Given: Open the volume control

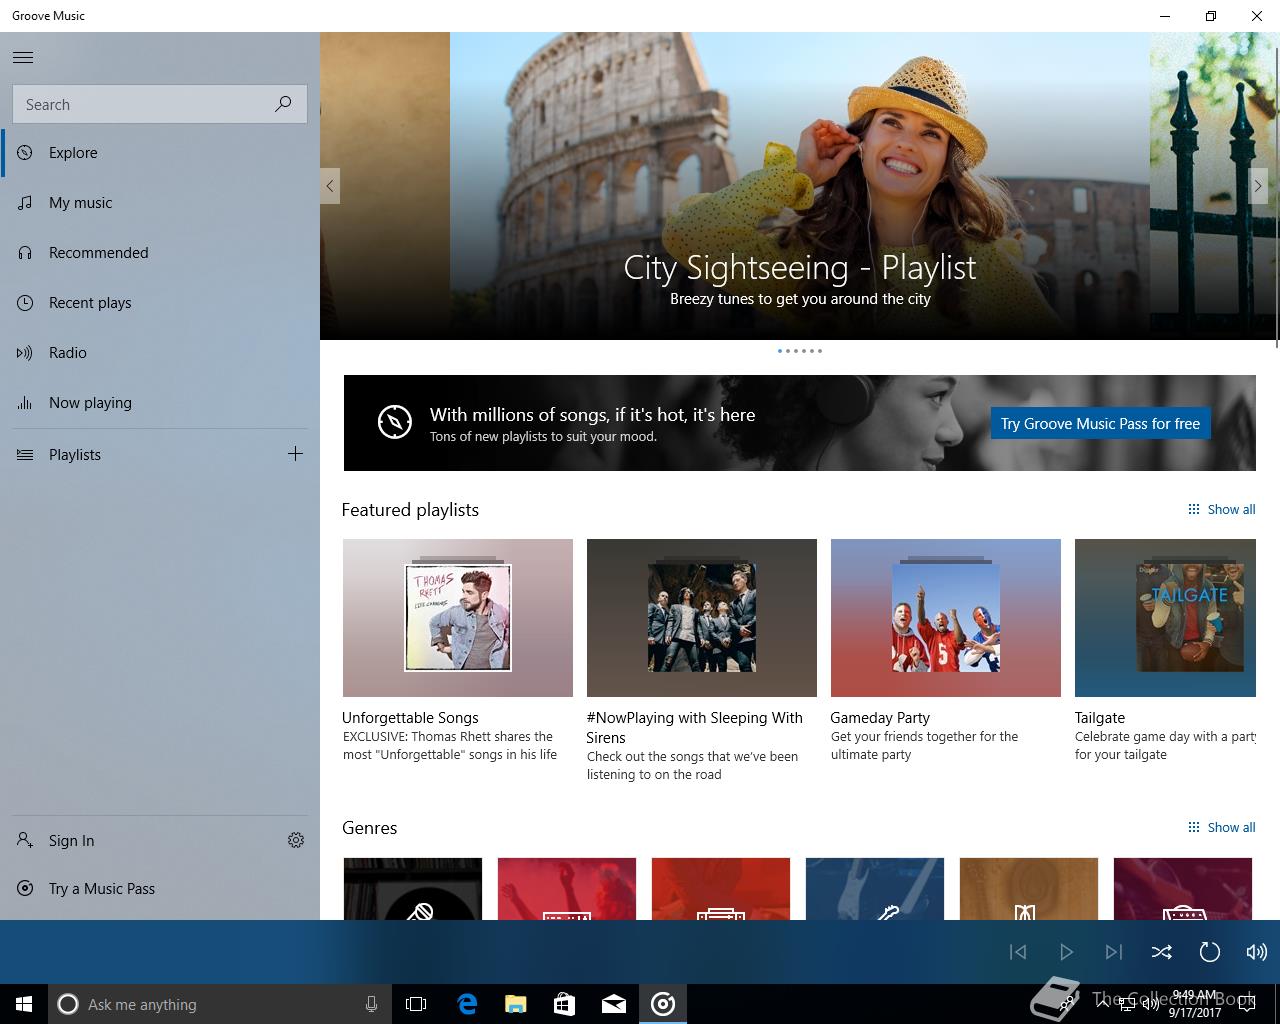Looking at the screenshot, I should point(1257,952).
